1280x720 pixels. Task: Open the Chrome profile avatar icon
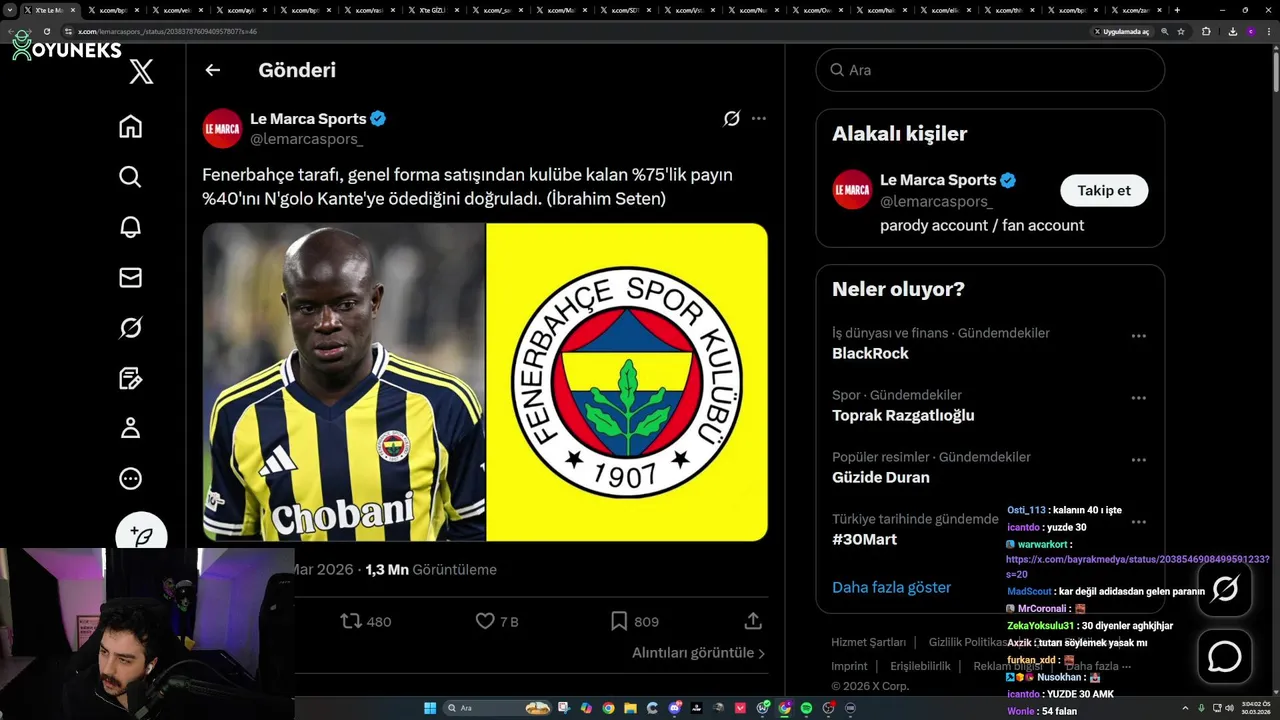[x=1251, y=31]
